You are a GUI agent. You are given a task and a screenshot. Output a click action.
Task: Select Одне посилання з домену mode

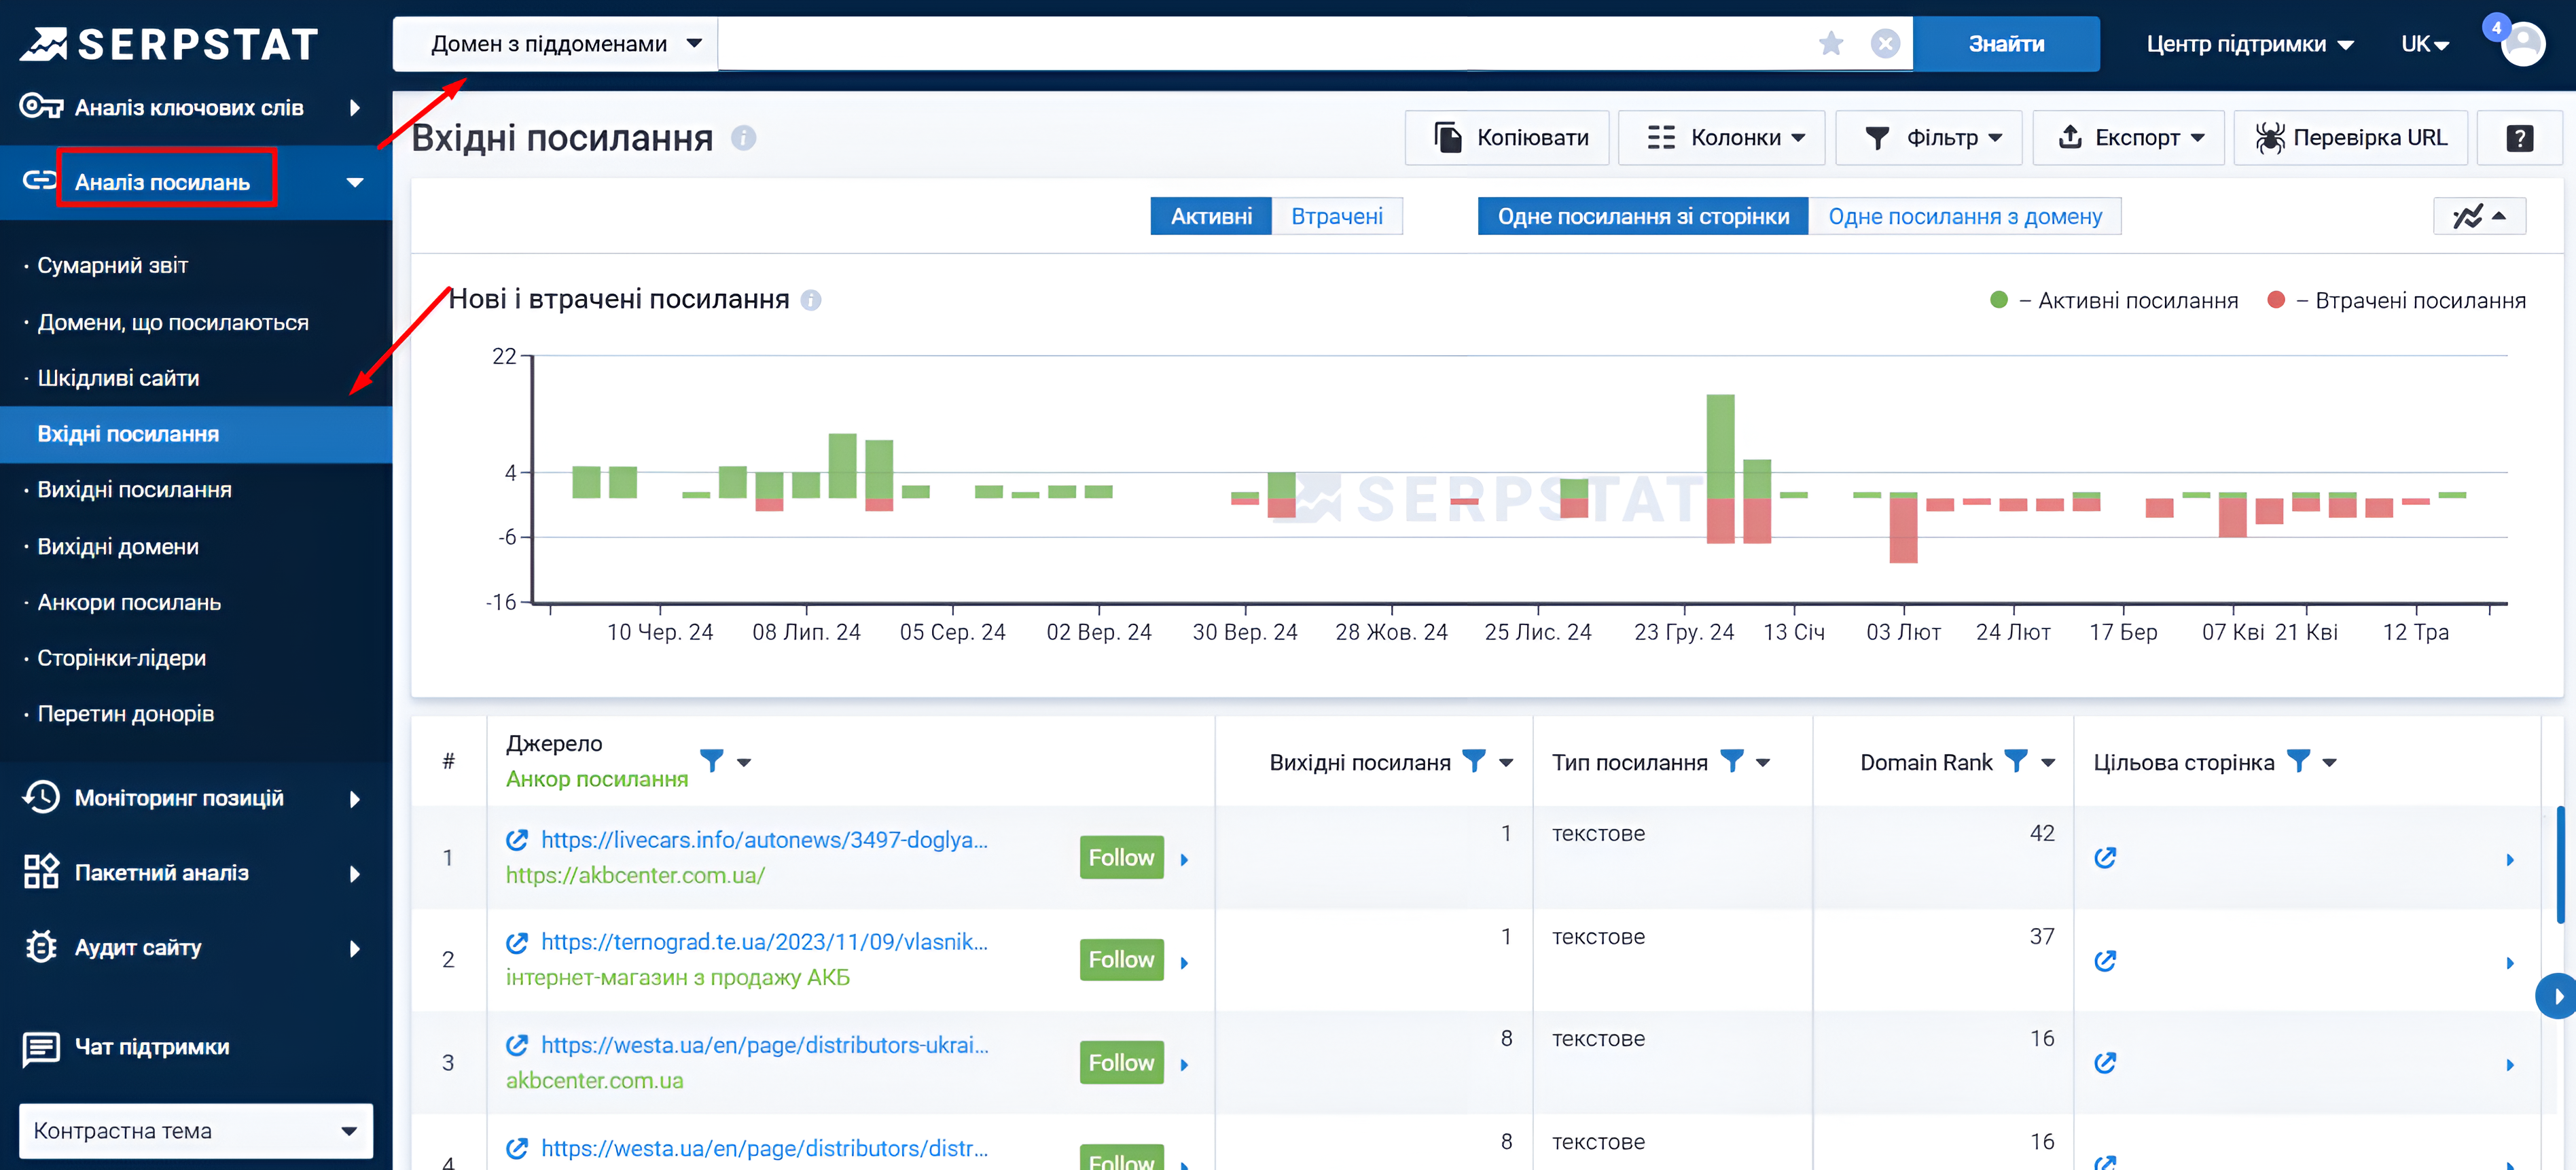1964,216
